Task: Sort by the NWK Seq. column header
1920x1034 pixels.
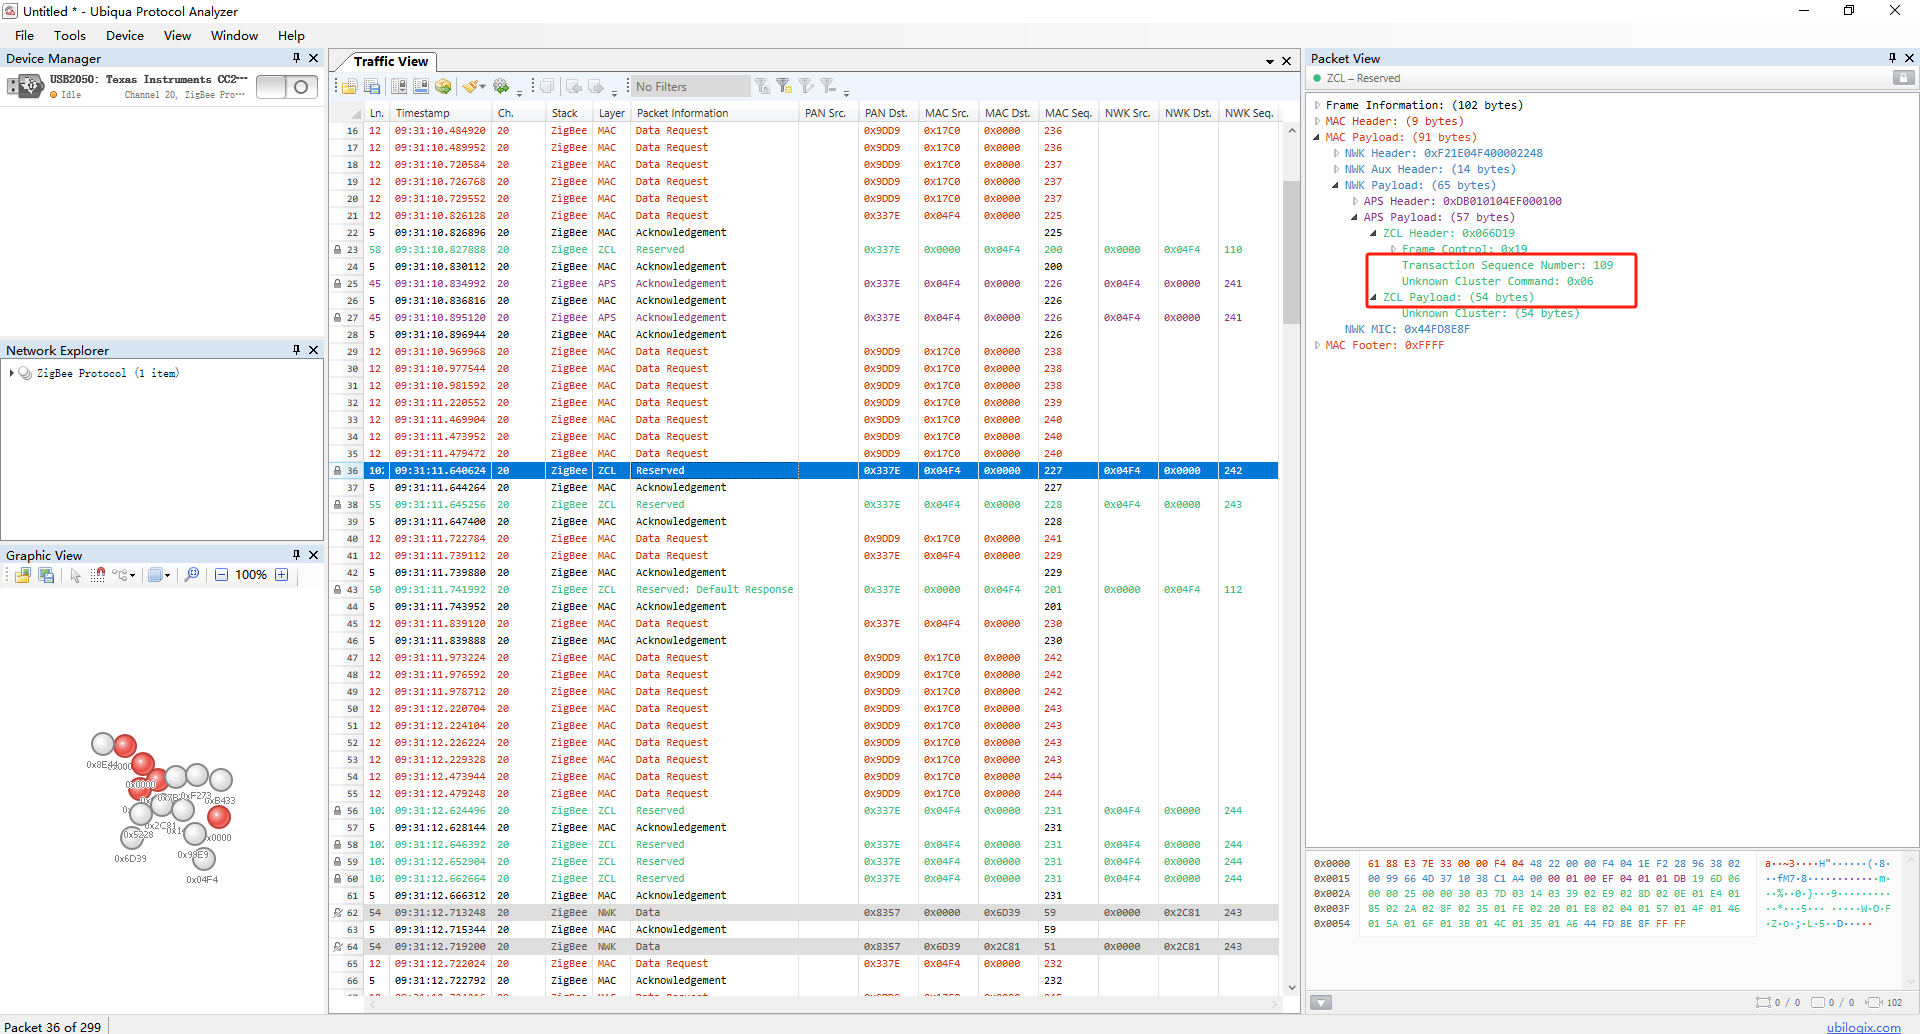Action: click(1248, 113)
